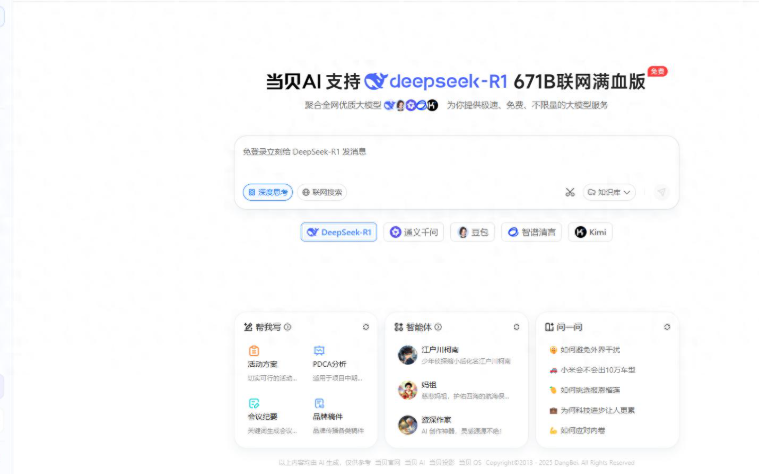Click the 江户川柯南 agent avatar
The height and width of the screenshot is (474, 759).
(x=408, y=355)
